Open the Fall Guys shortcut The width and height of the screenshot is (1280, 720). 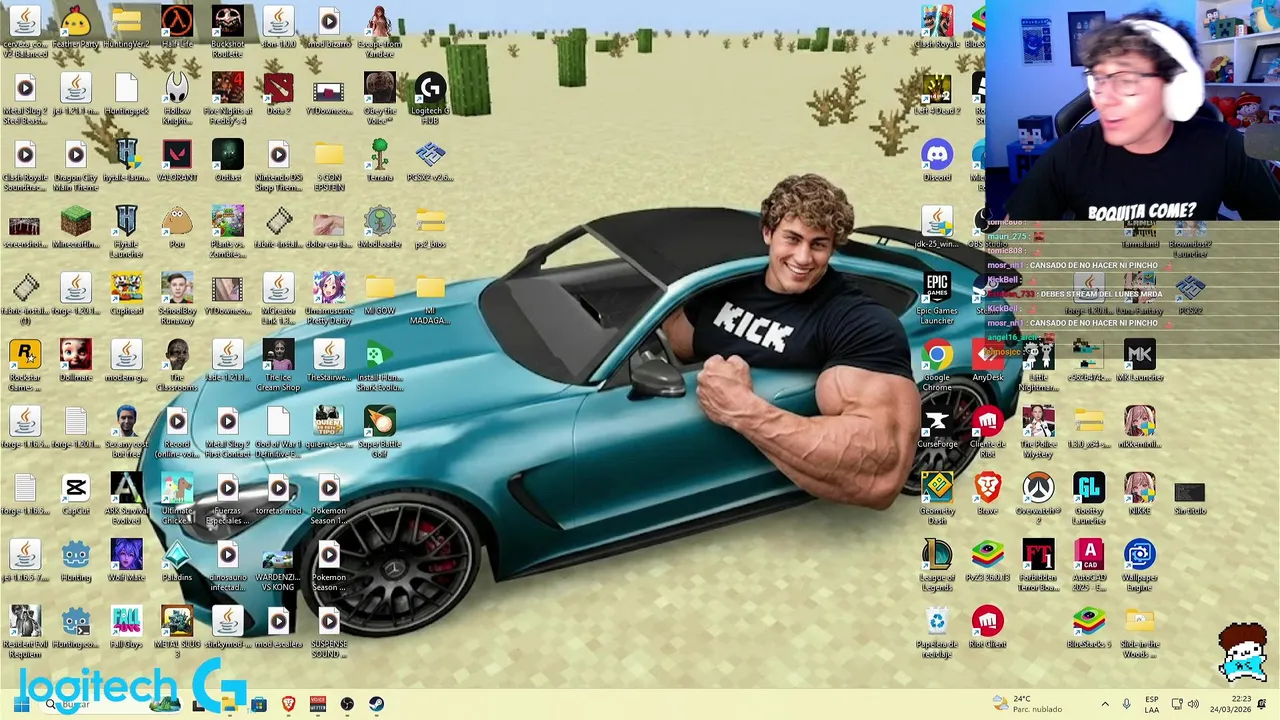click(126, 627)
